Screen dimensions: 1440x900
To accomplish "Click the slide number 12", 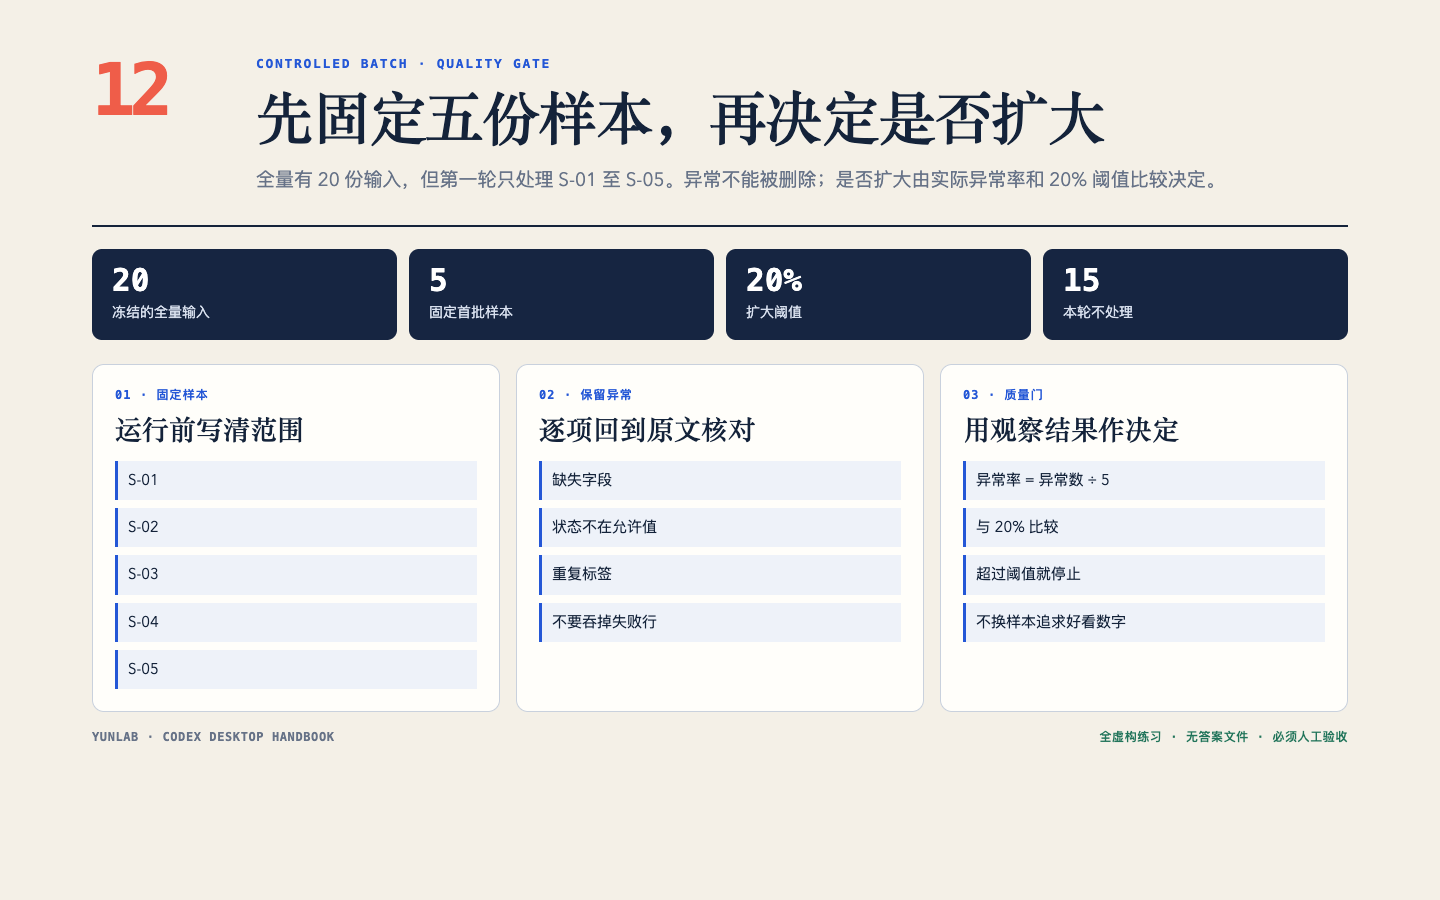I will point(132,89).
